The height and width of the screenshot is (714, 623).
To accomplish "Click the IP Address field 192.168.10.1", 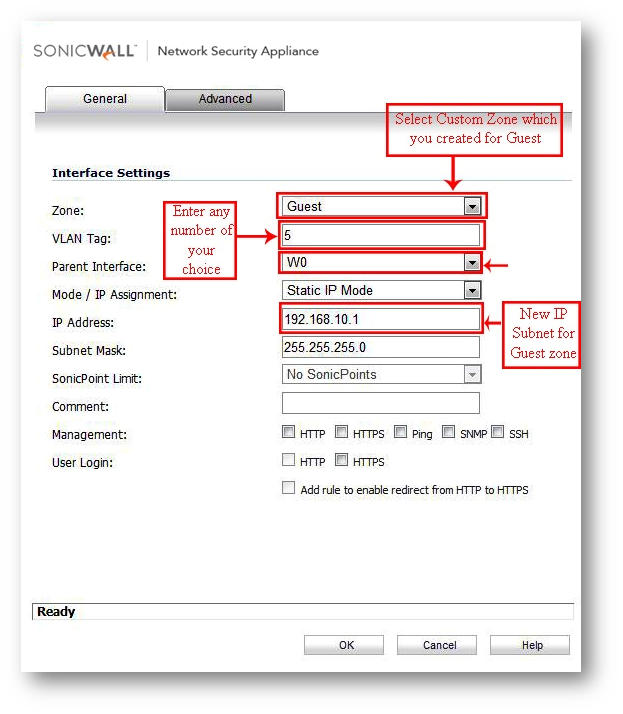I will point(381,319).
